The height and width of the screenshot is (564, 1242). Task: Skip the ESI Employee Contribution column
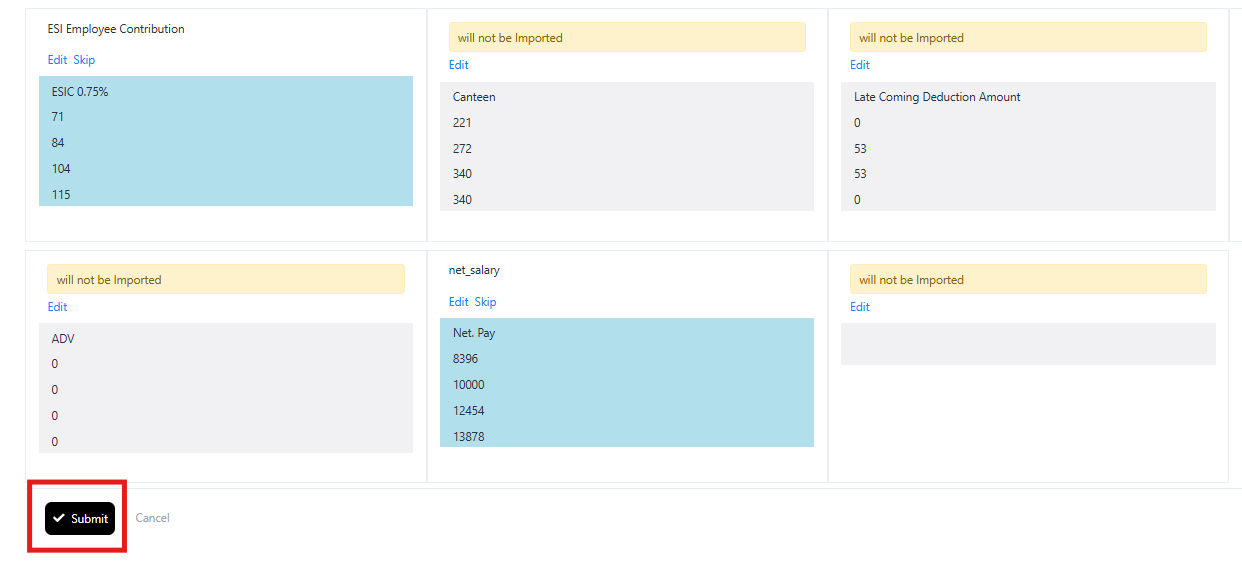coord(84,60)
